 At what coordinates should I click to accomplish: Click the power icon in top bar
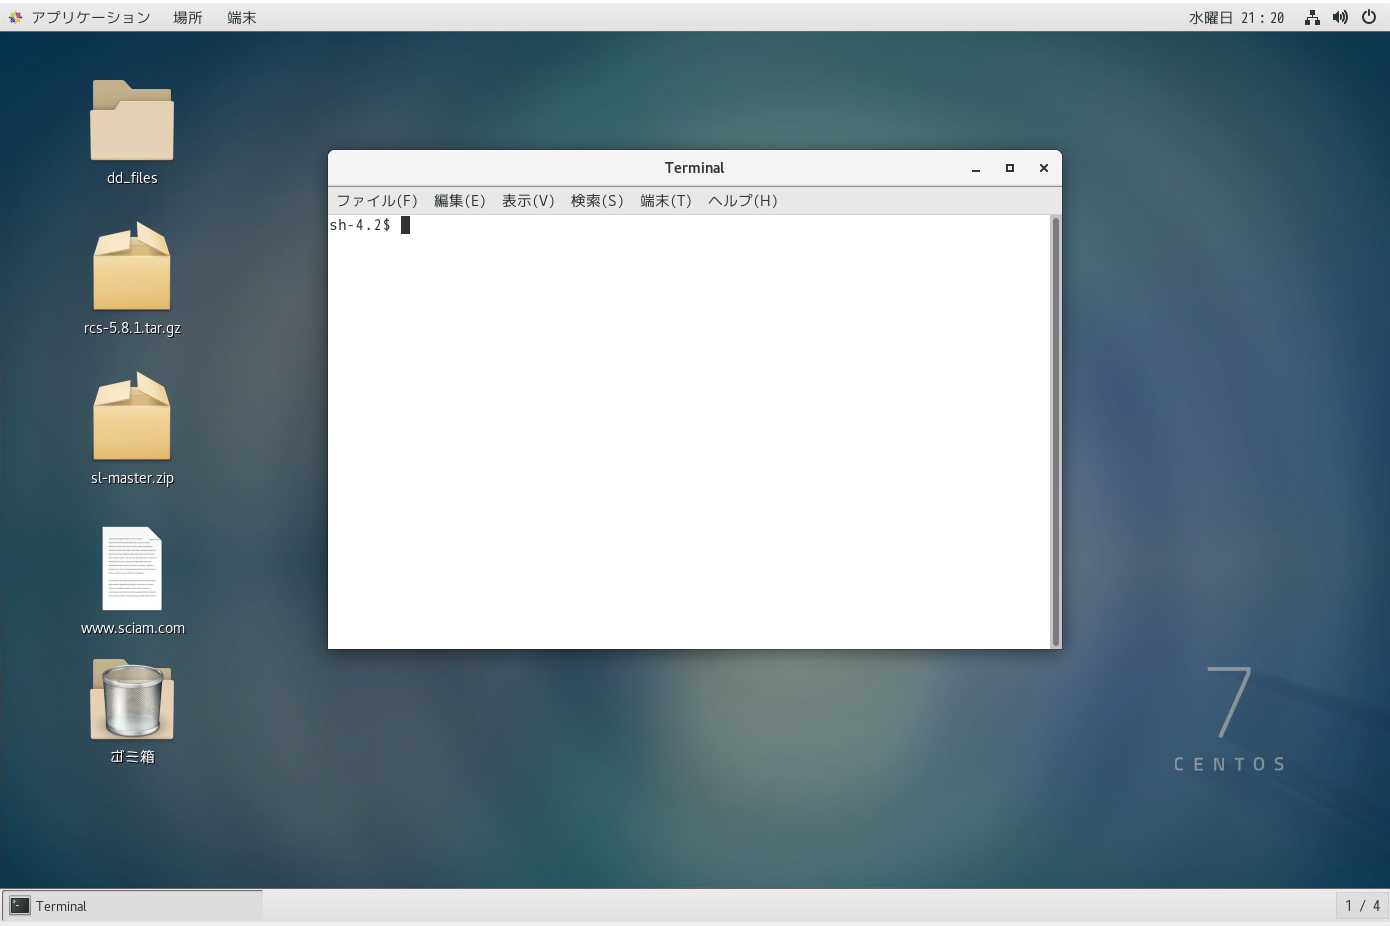click(1369, 17)
